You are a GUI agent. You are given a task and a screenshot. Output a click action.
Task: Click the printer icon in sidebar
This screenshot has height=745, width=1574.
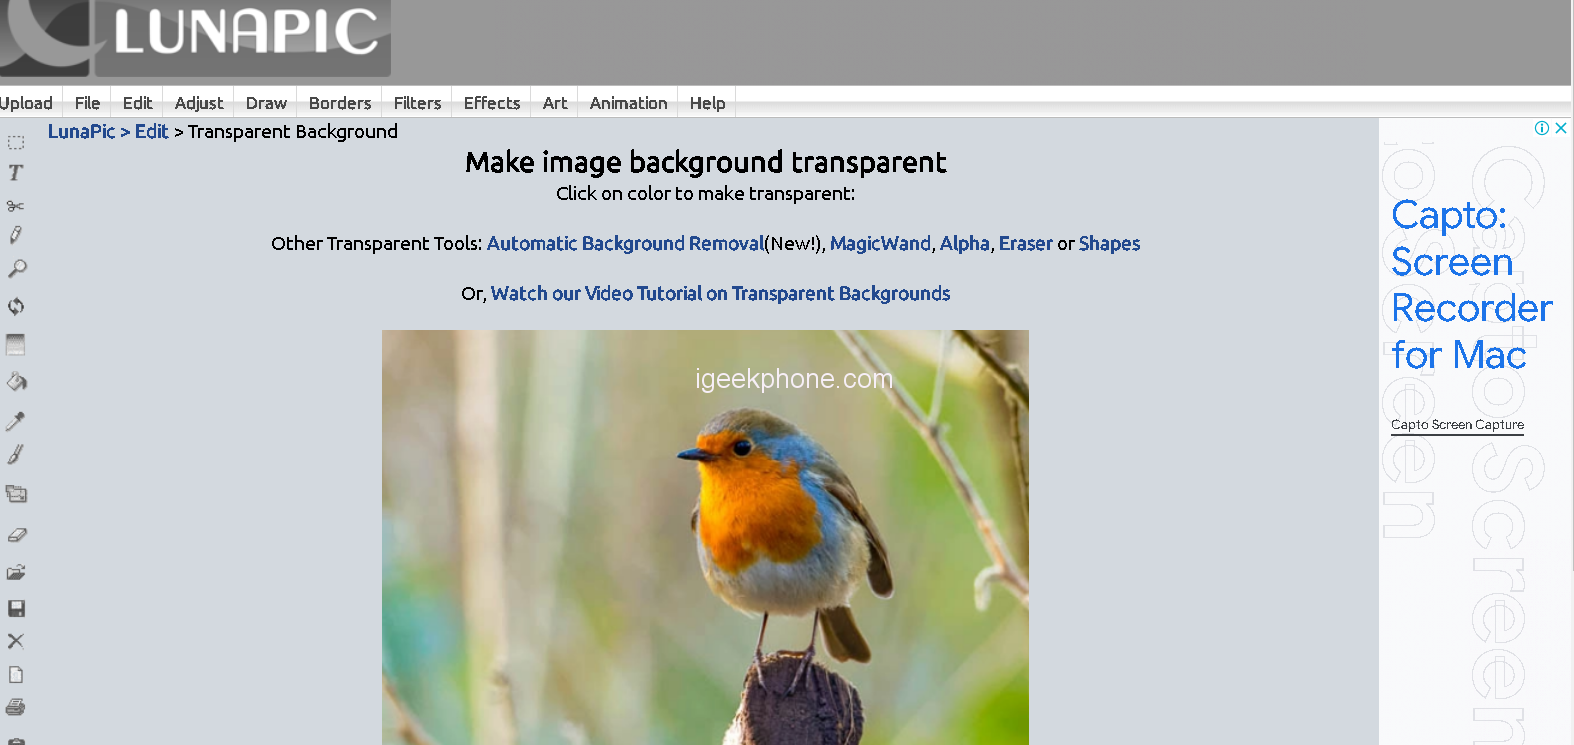click(x=16, y=707)
